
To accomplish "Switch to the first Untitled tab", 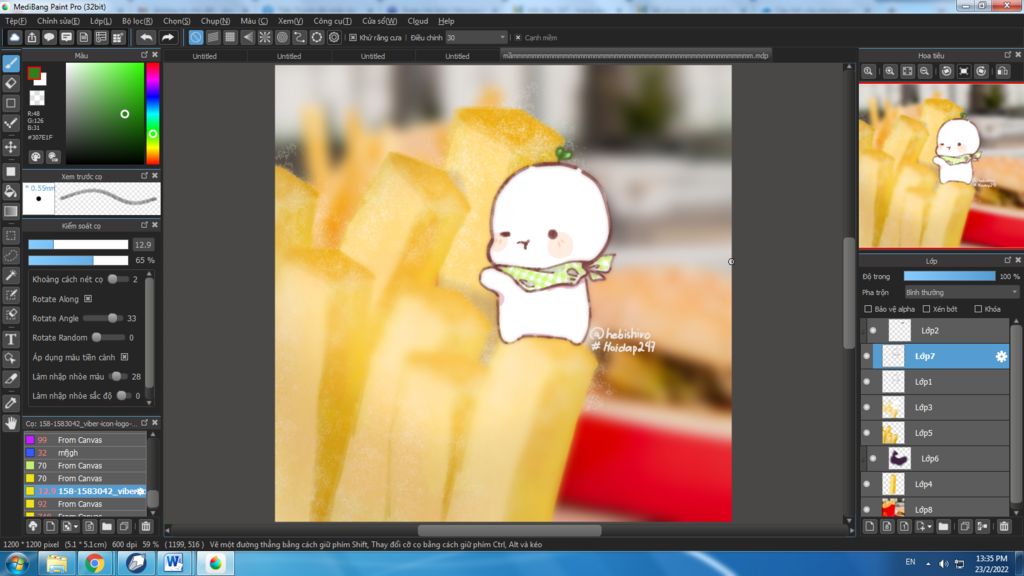I will click(x=204, y=56).
